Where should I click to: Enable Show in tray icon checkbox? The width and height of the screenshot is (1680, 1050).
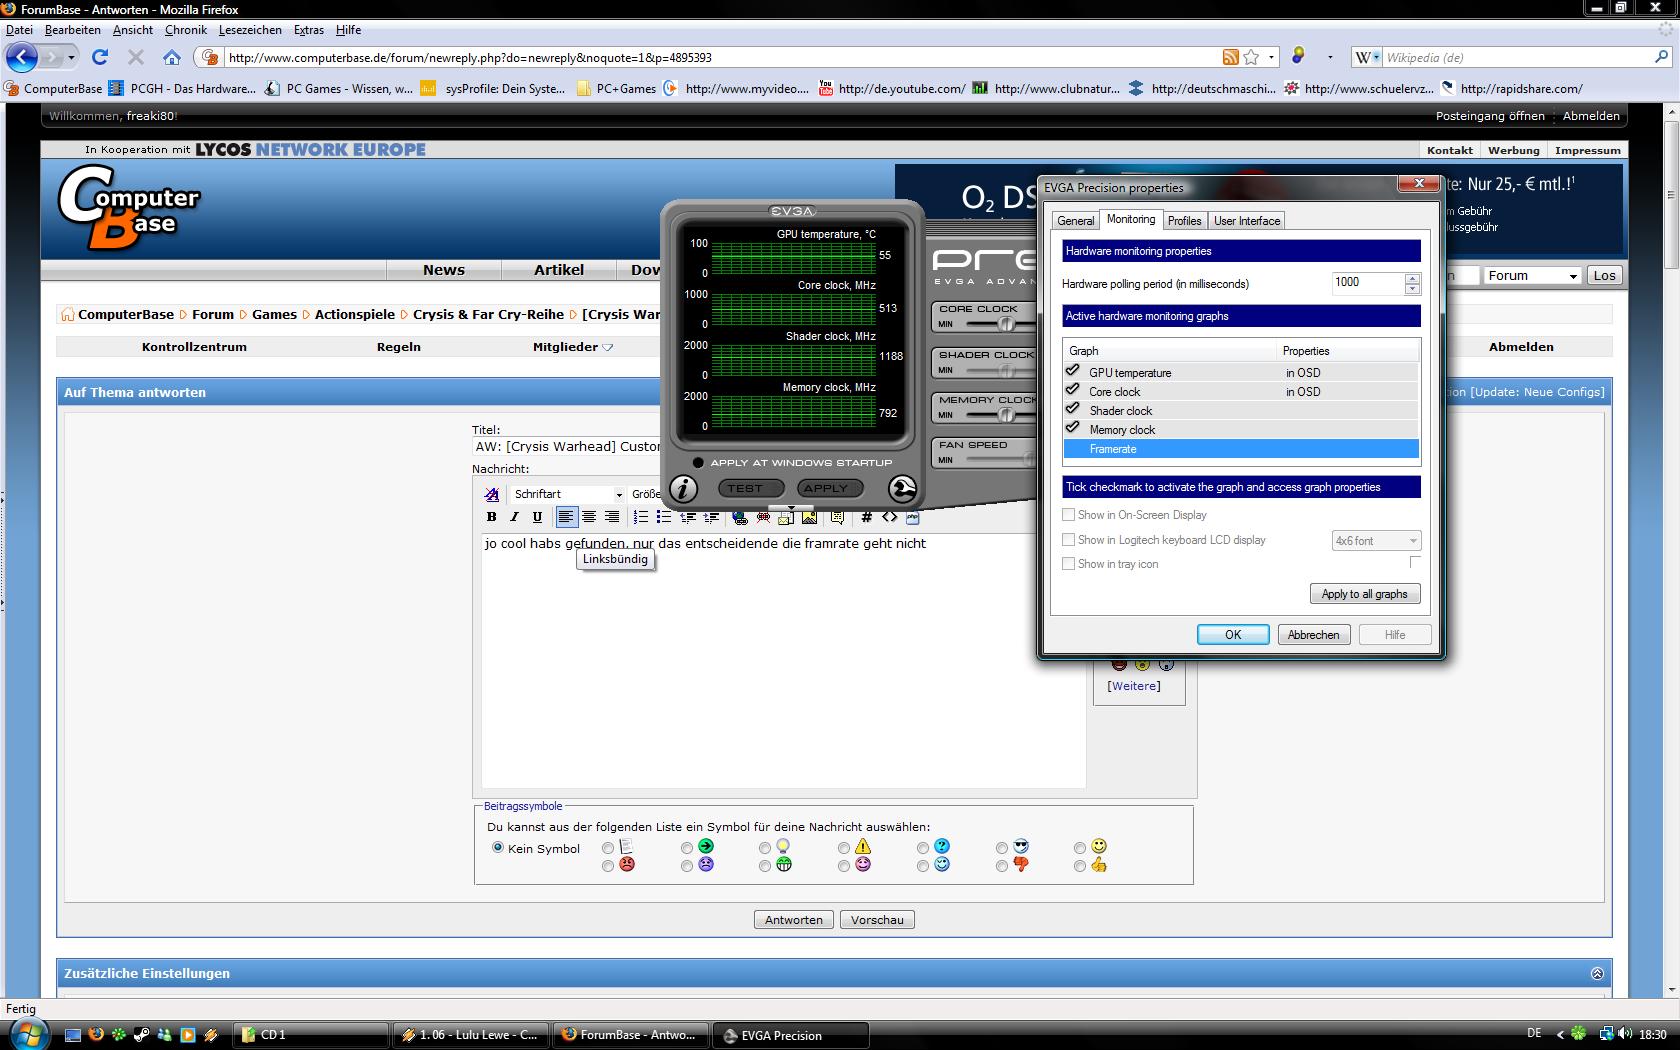pos(1069,564)
